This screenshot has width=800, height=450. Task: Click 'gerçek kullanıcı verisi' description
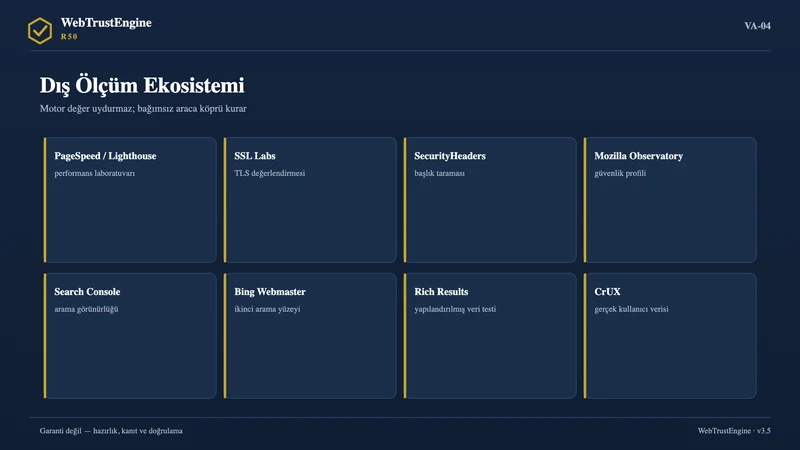631,309
